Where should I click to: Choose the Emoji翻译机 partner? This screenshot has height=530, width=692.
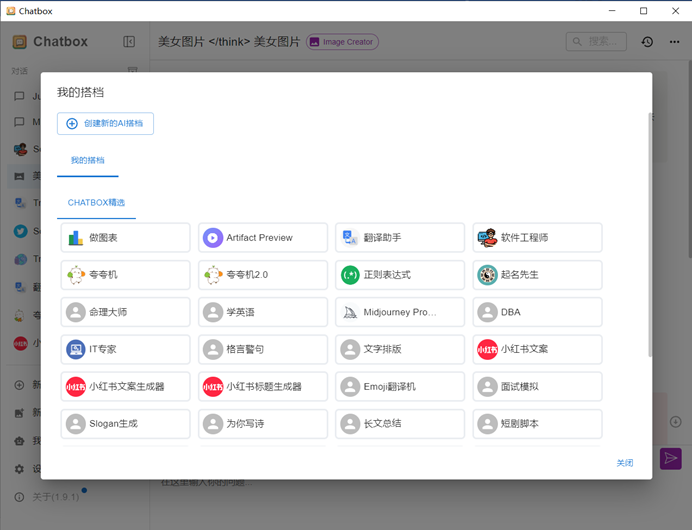400,387
